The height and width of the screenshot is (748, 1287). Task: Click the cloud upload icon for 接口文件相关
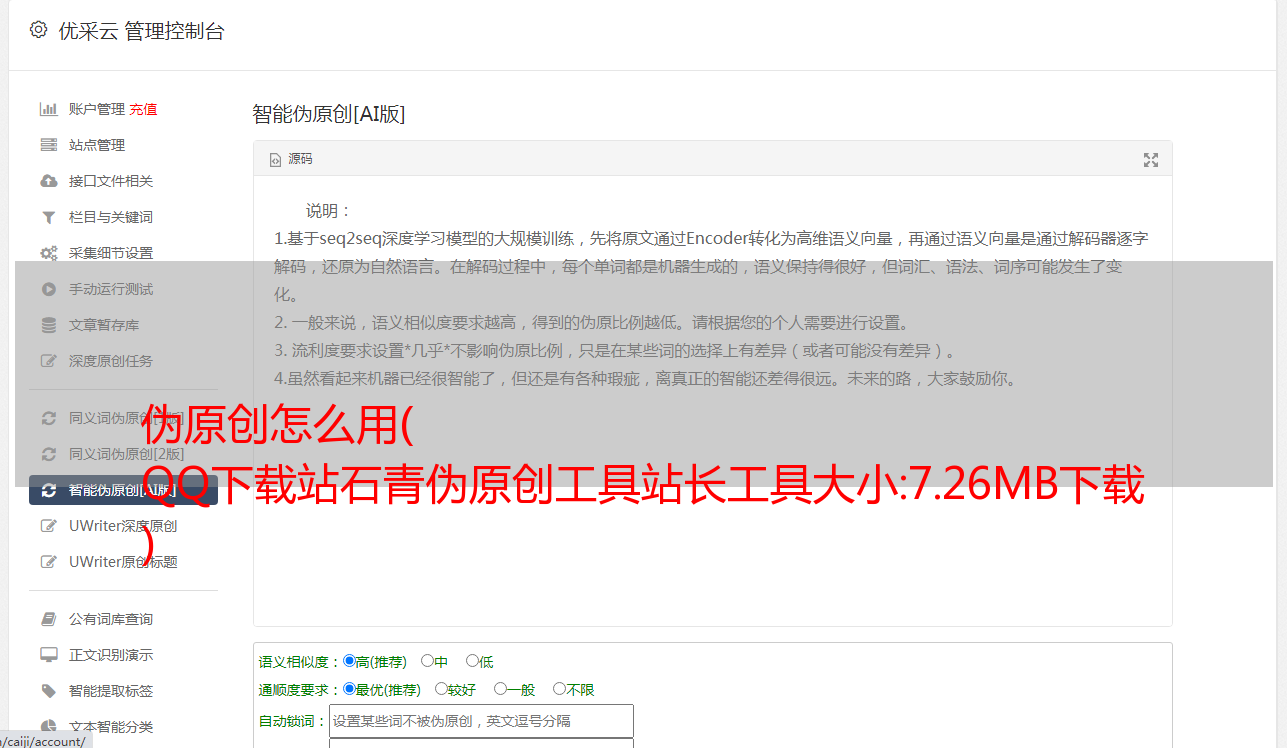(x=48, y=181)
